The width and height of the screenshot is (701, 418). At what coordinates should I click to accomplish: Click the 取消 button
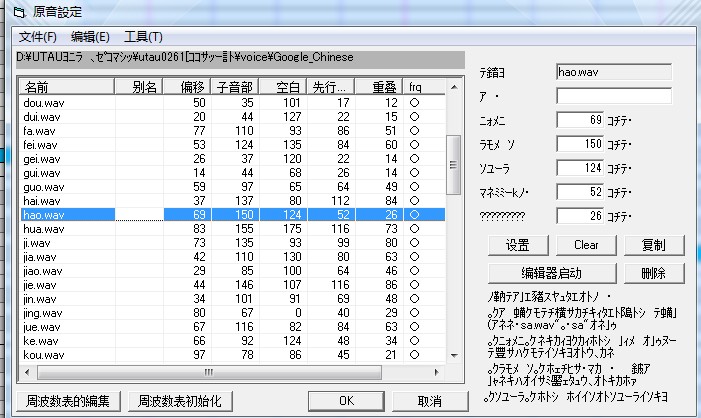coord(430,401)
